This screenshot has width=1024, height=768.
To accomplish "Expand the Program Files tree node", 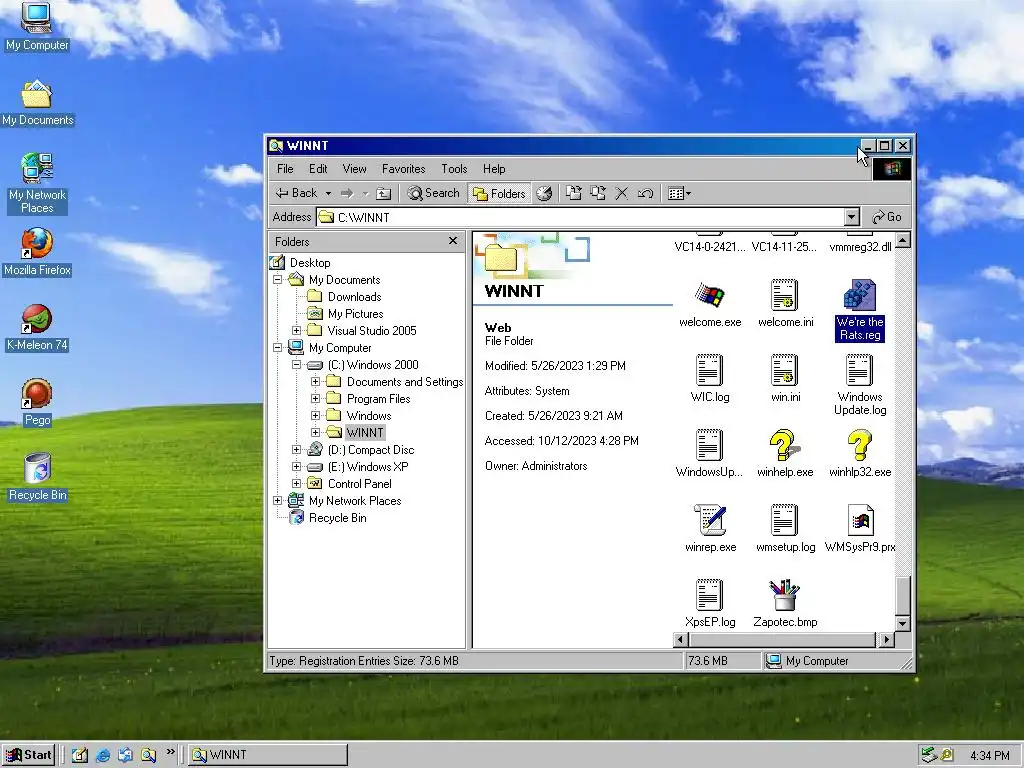I will pyautogui.click(x=315, y=398).
